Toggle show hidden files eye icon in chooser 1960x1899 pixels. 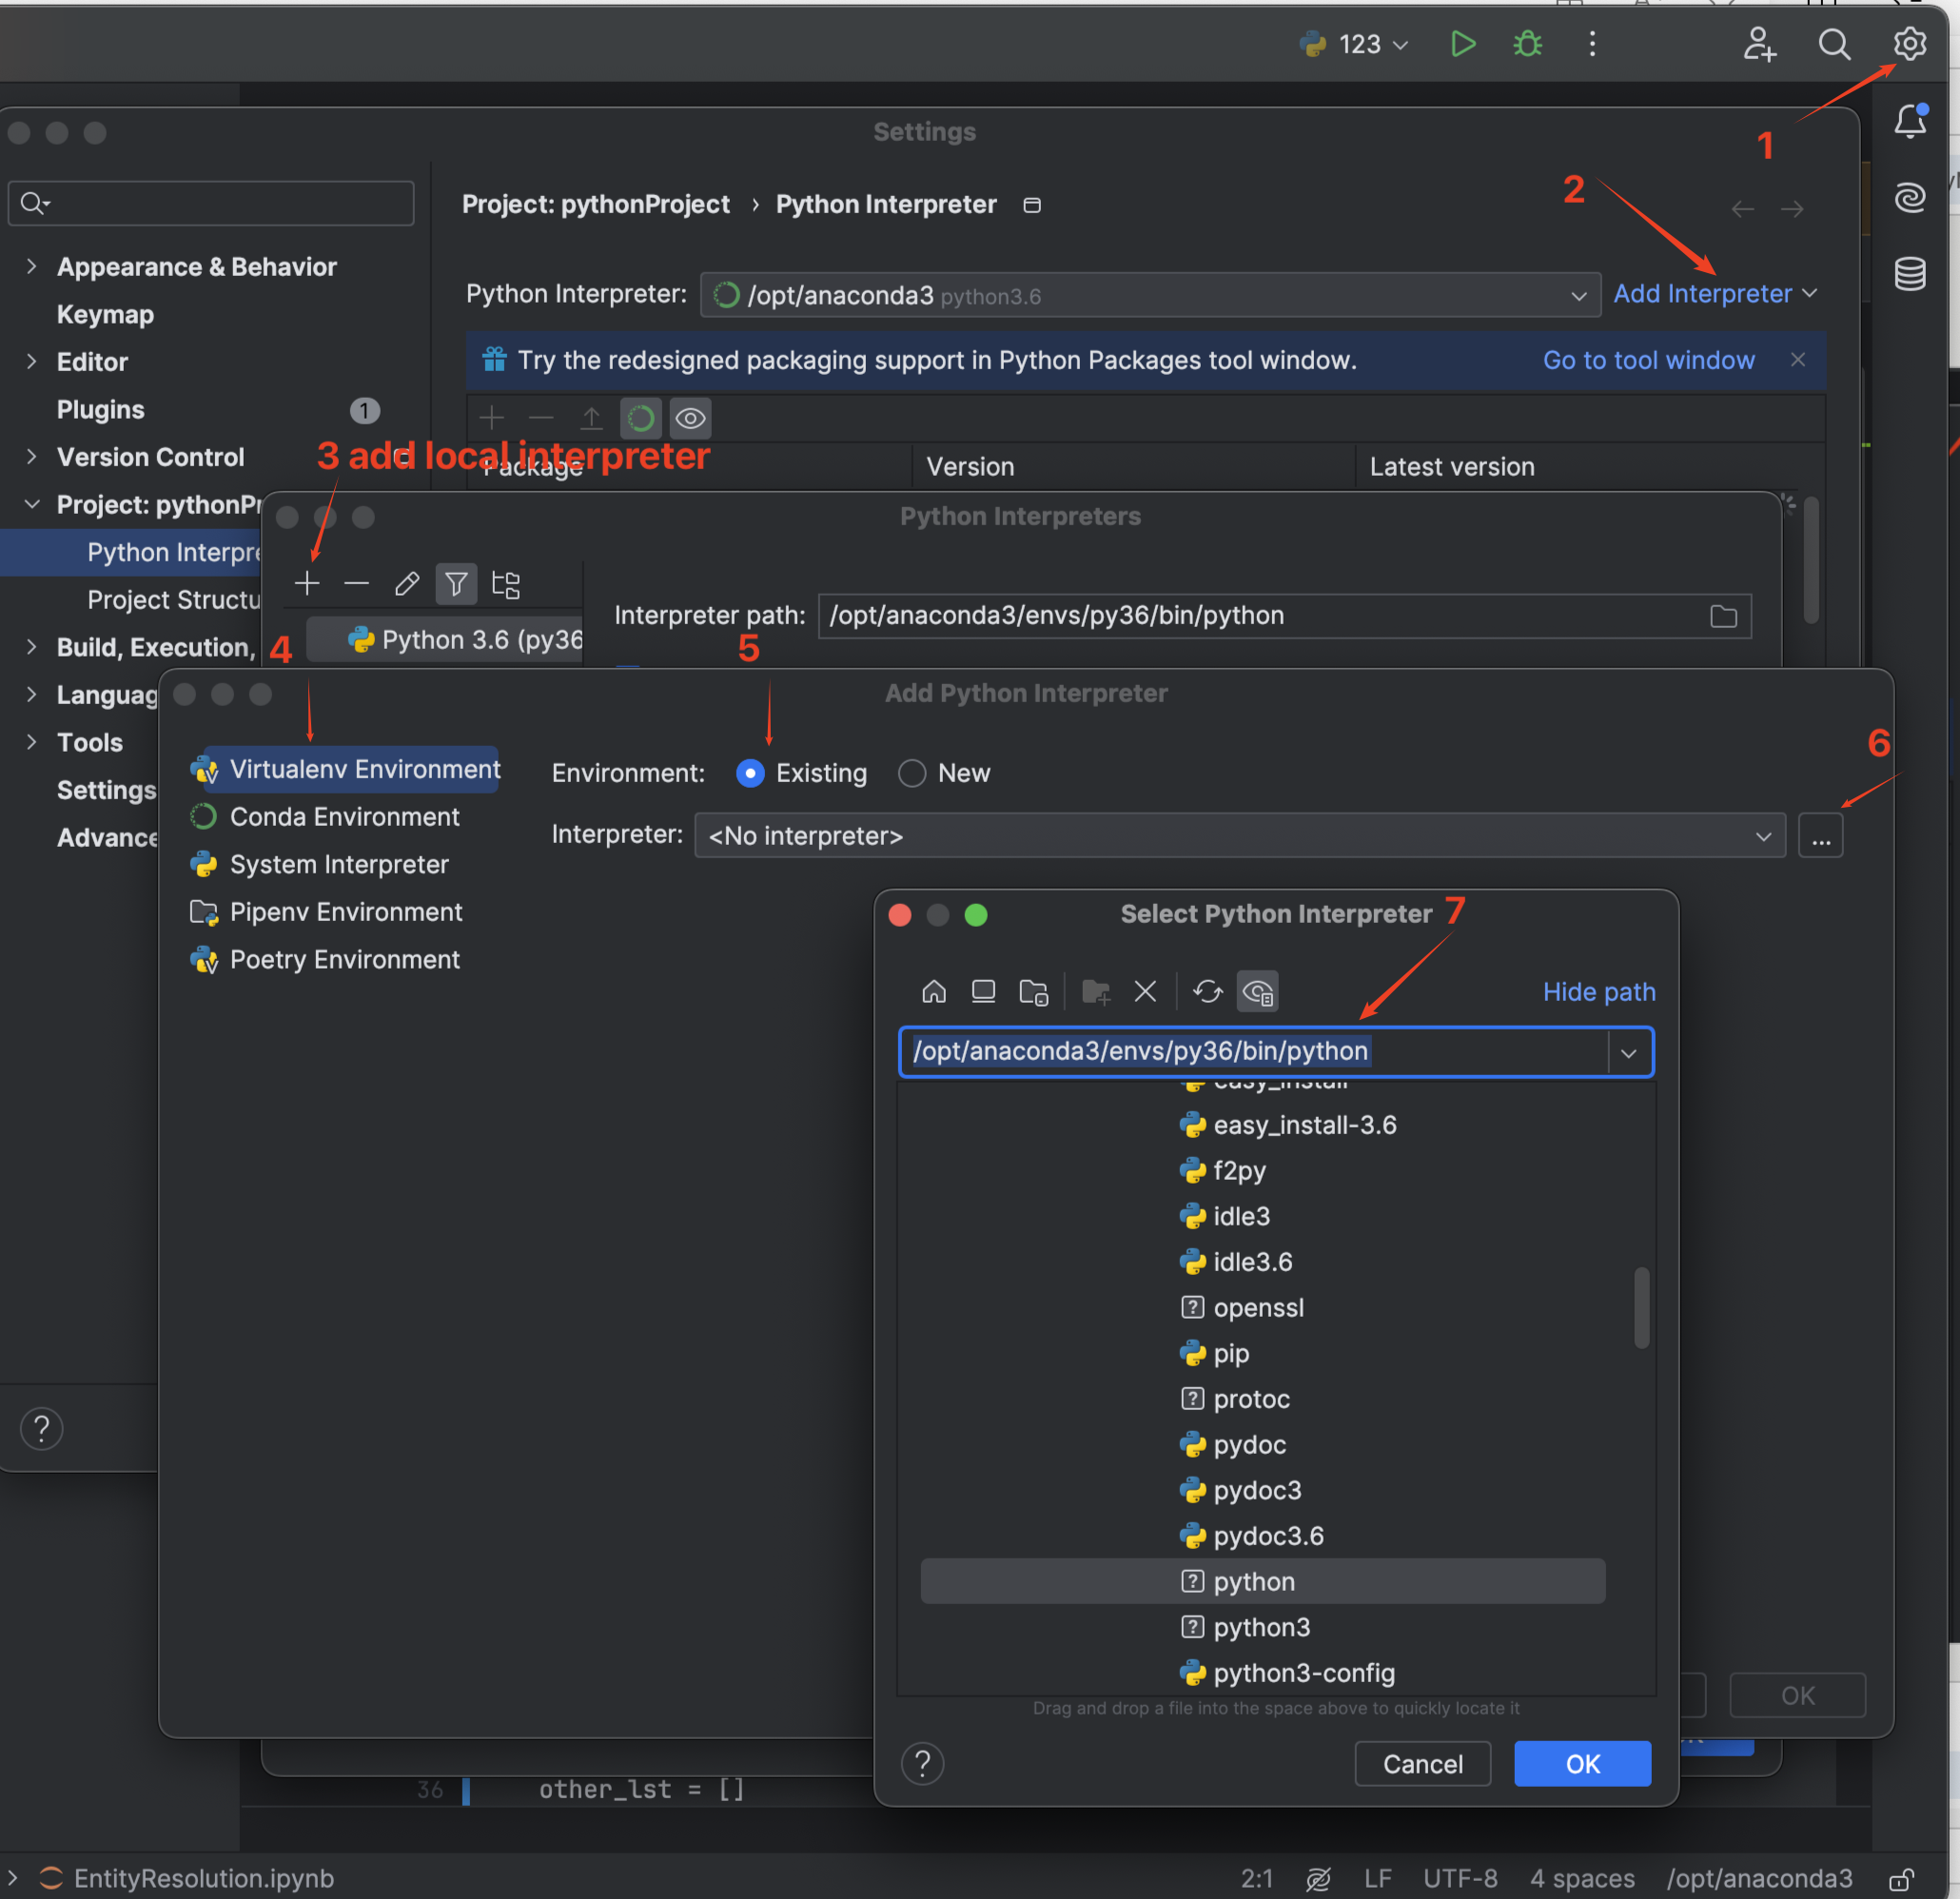point(1257,991)
